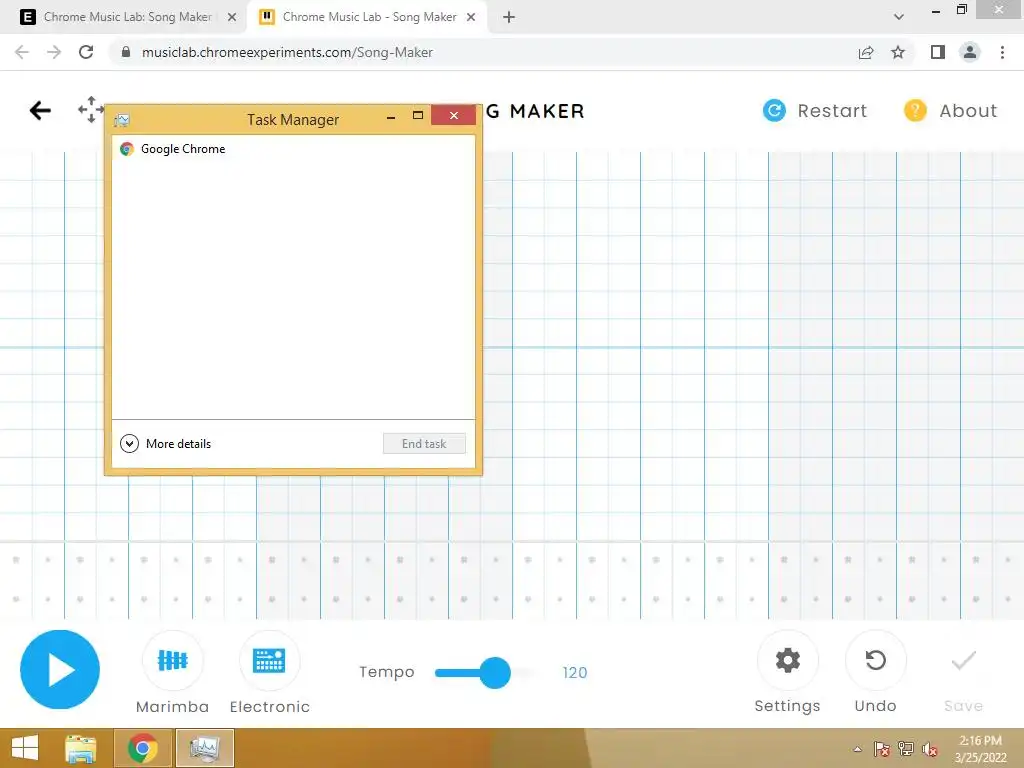Open the tab search dropdown arrow
This screenshot has width=1024, height=768.
pos(899,17)
